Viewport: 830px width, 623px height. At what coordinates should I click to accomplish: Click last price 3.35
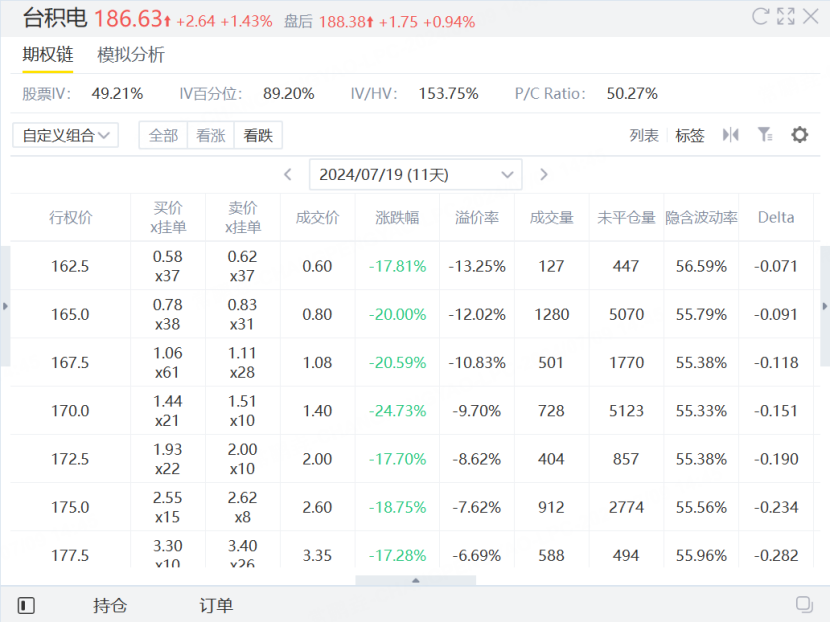coord(318,555)
